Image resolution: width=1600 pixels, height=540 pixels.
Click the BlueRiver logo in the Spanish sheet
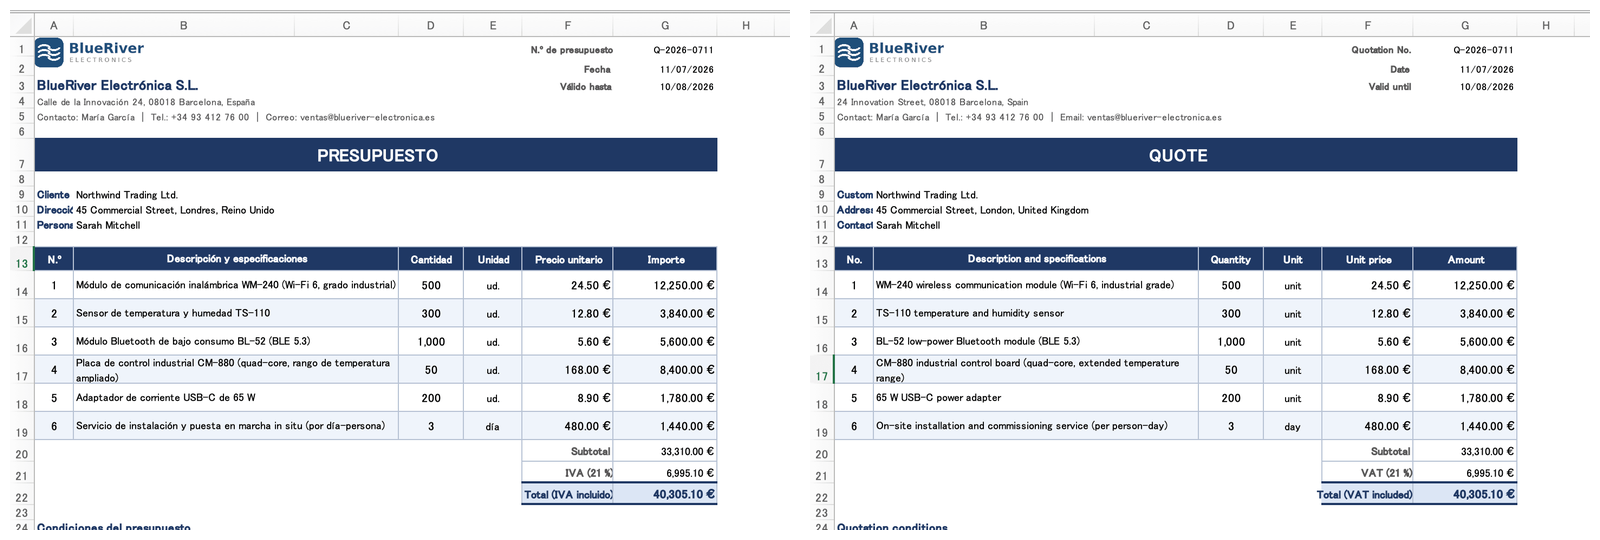point(89,52)
